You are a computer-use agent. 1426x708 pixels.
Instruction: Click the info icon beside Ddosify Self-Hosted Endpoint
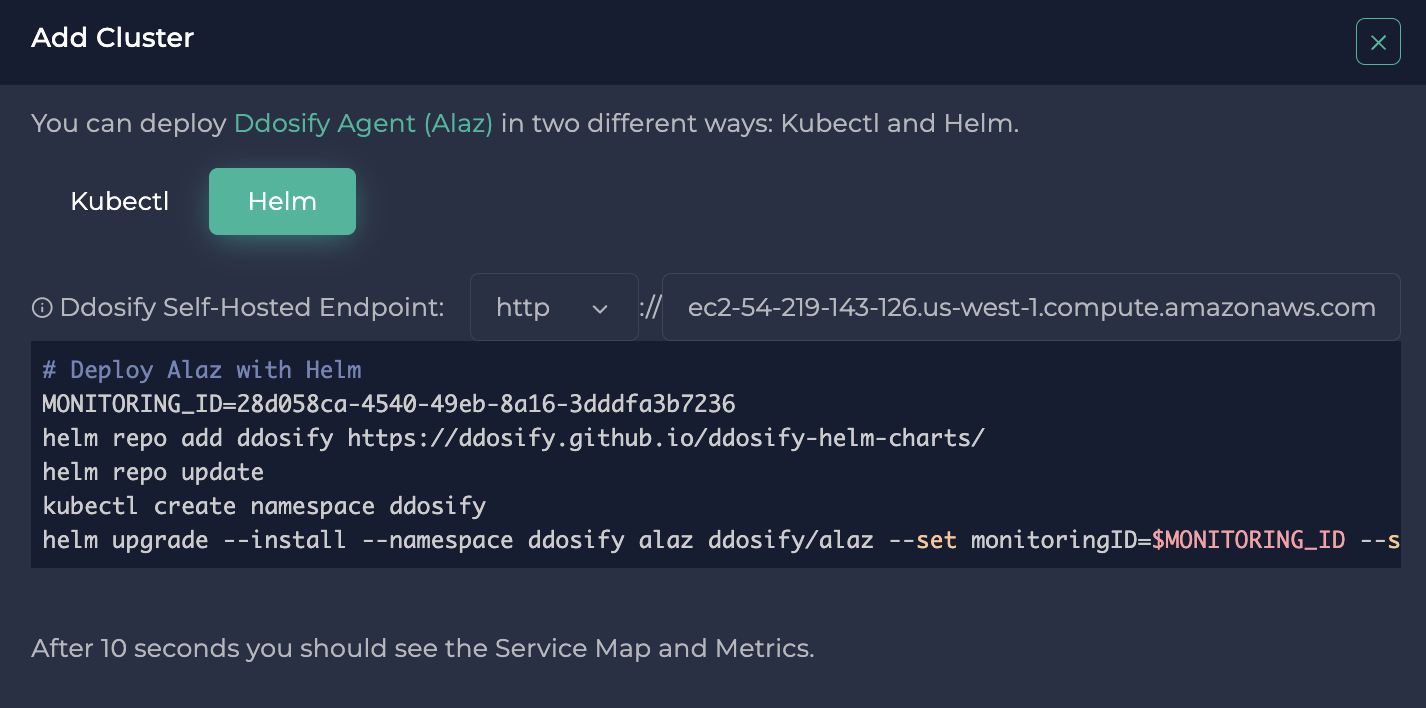pyautogui.click(x=42, y=307)
